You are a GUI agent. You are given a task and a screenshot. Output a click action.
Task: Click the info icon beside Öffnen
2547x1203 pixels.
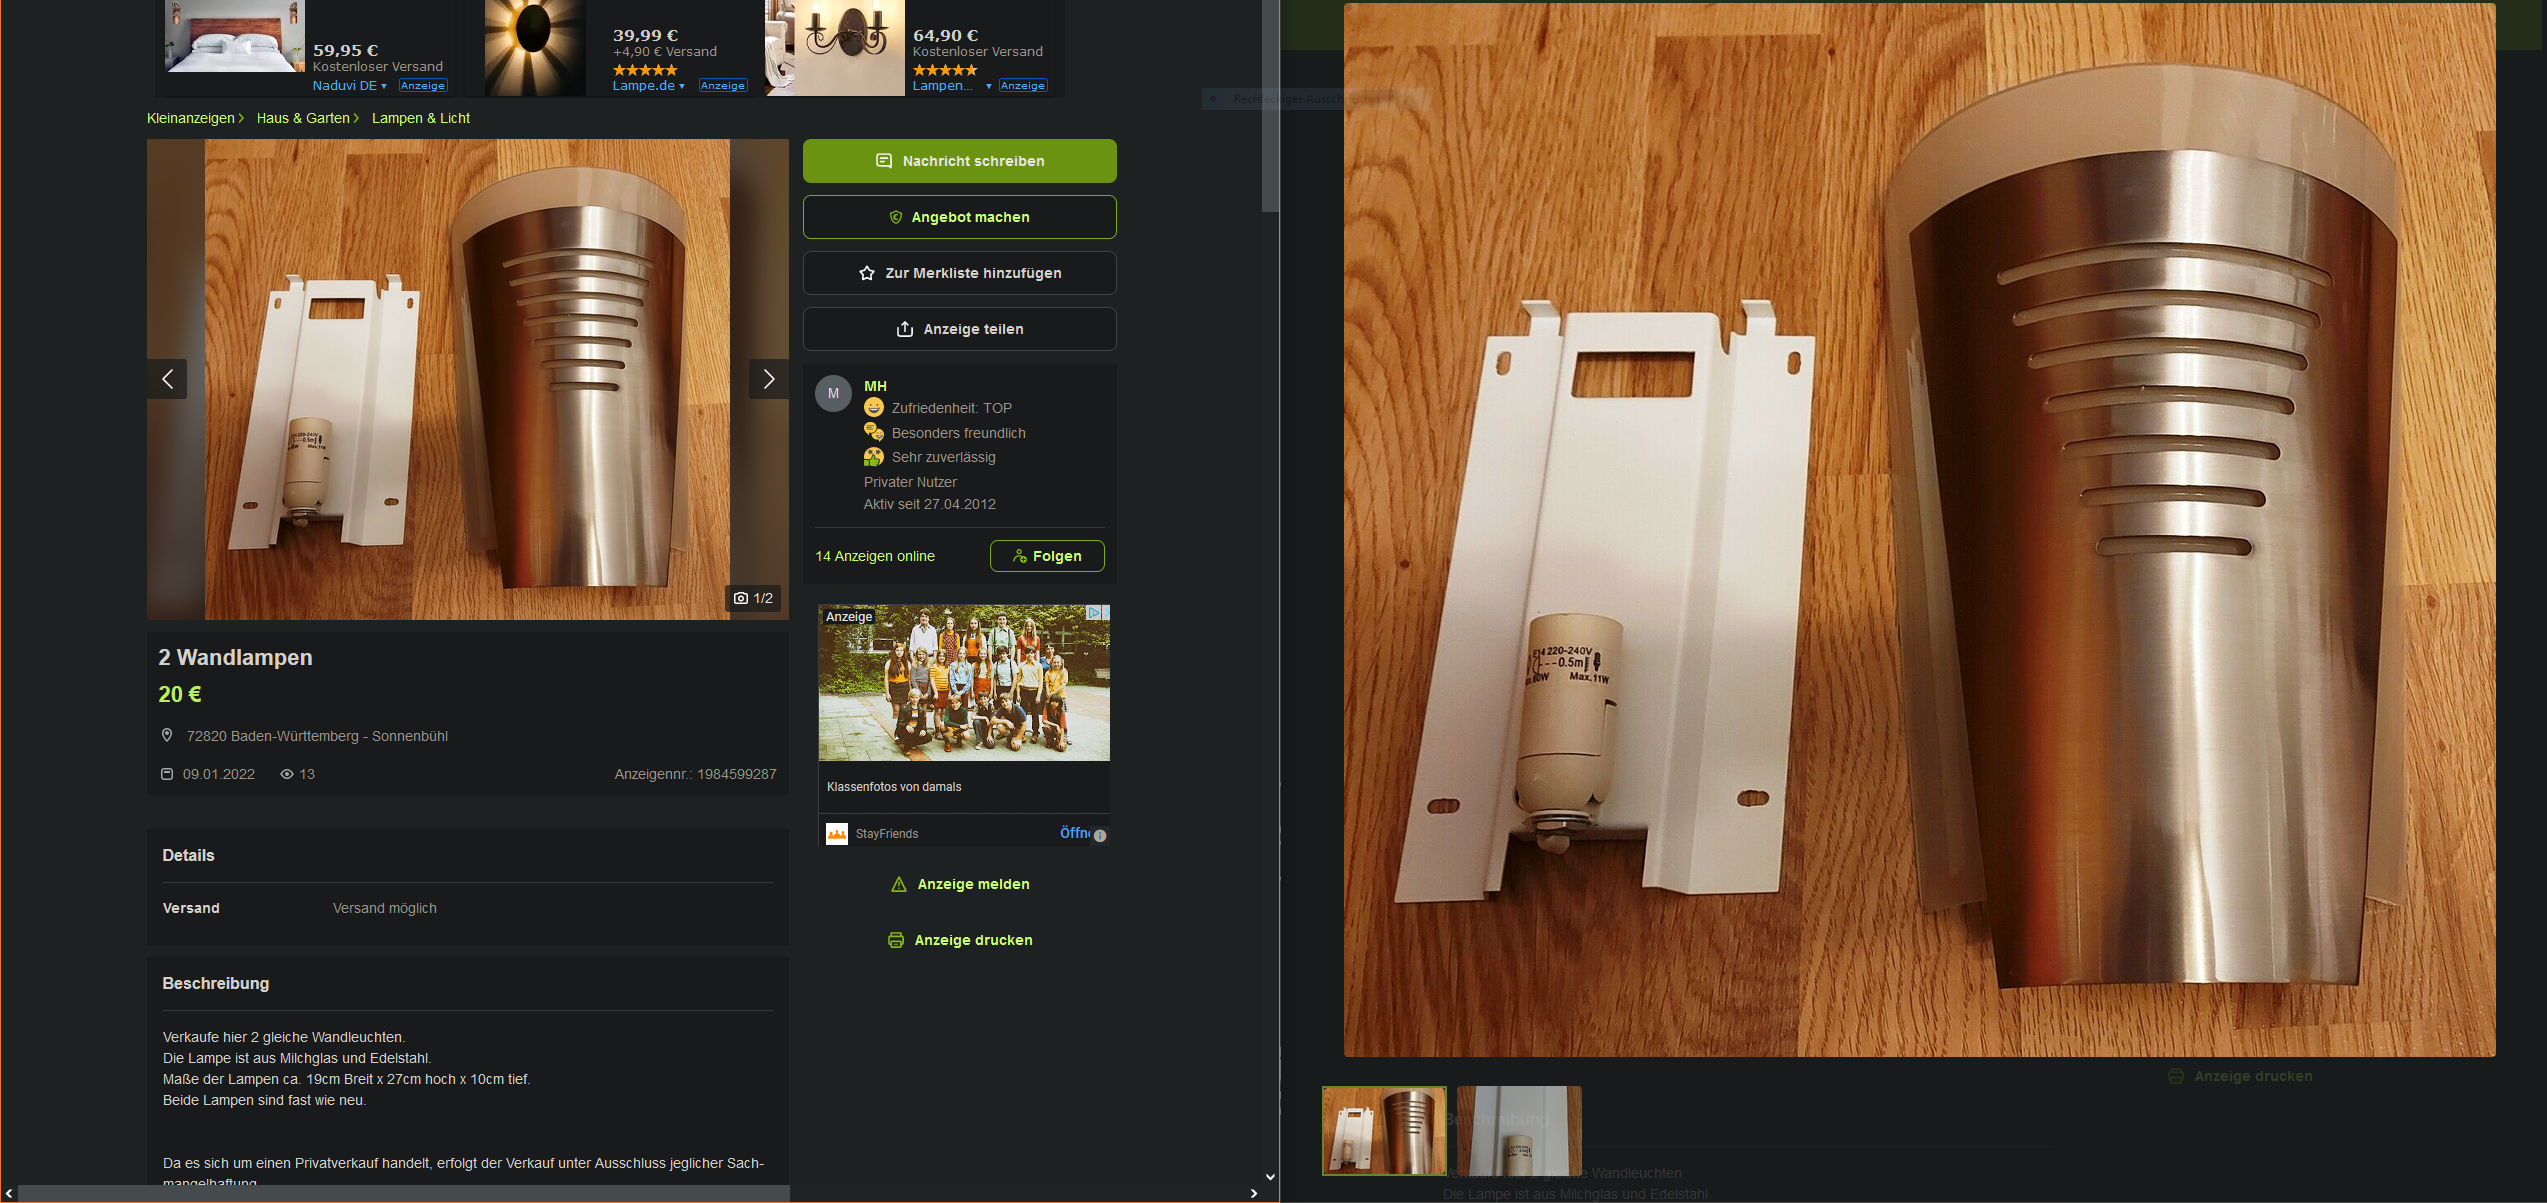pyautogui.click(x=1100, y=836)
